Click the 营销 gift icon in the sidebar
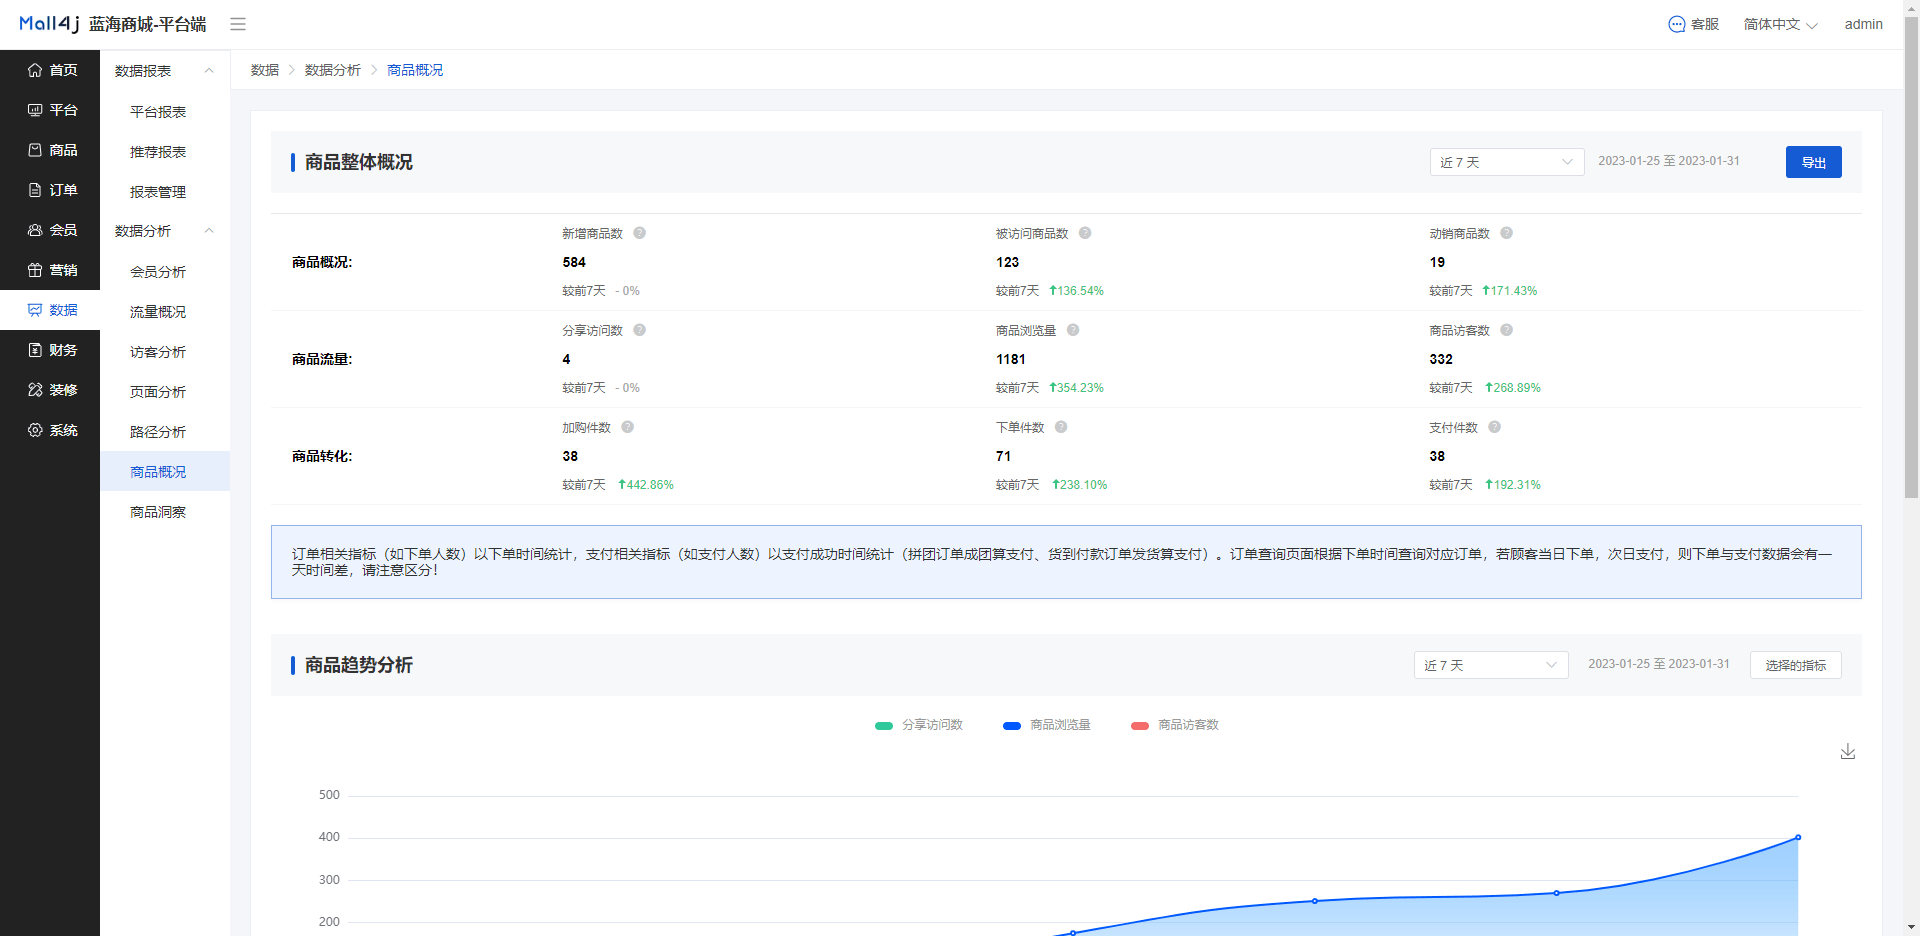Image resolution: width=1920 pixels, height=936 pixels. [35, 270]
